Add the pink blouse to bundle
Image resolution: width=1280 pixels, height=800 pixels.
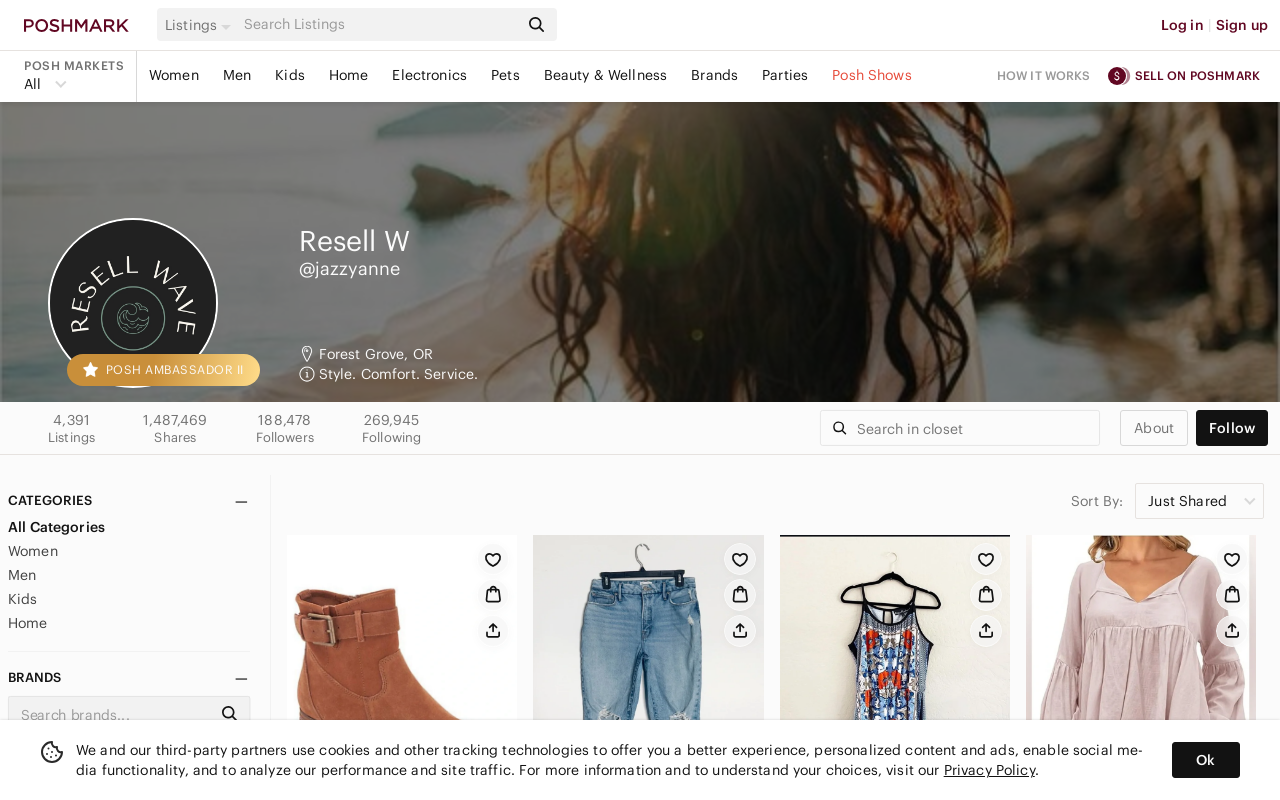coord(1232,595)
